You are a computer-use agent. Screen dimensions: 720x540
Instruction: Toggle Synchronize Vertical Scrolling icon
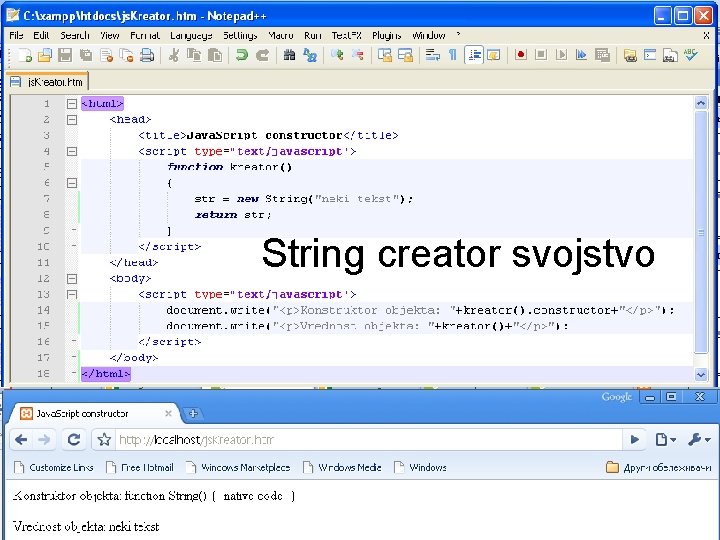(x=384, y=55)
